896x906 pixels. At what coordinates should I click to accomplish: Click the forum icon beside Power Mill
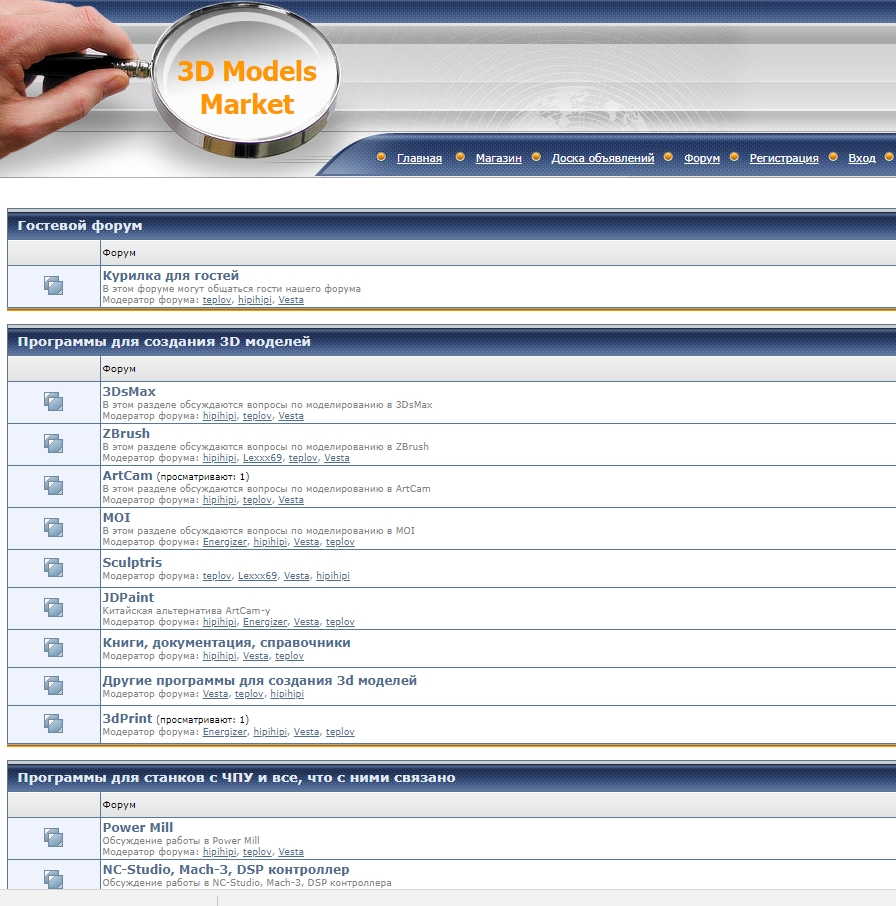(x=53, y=837)
